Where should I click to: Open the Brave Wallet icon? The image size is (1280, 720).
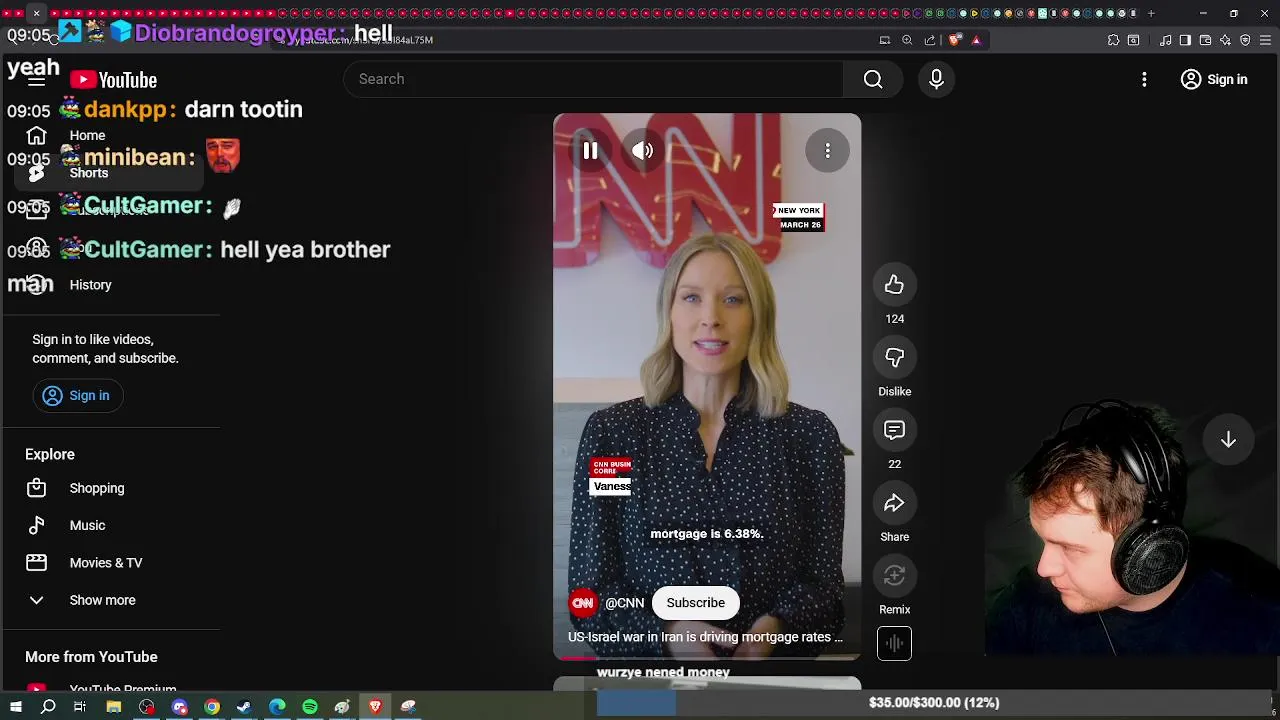(1205, 40)
